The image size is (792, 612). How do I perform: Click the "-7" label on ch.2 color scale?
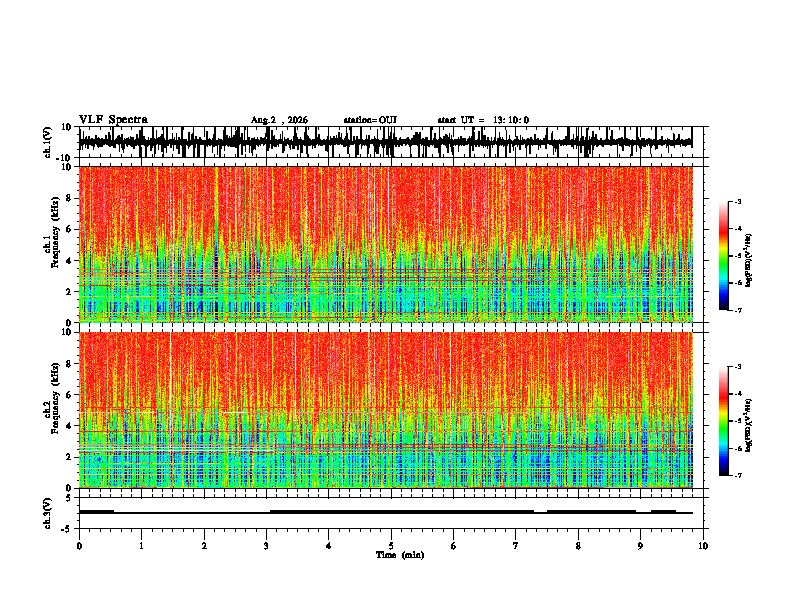(x=737, y=475)
